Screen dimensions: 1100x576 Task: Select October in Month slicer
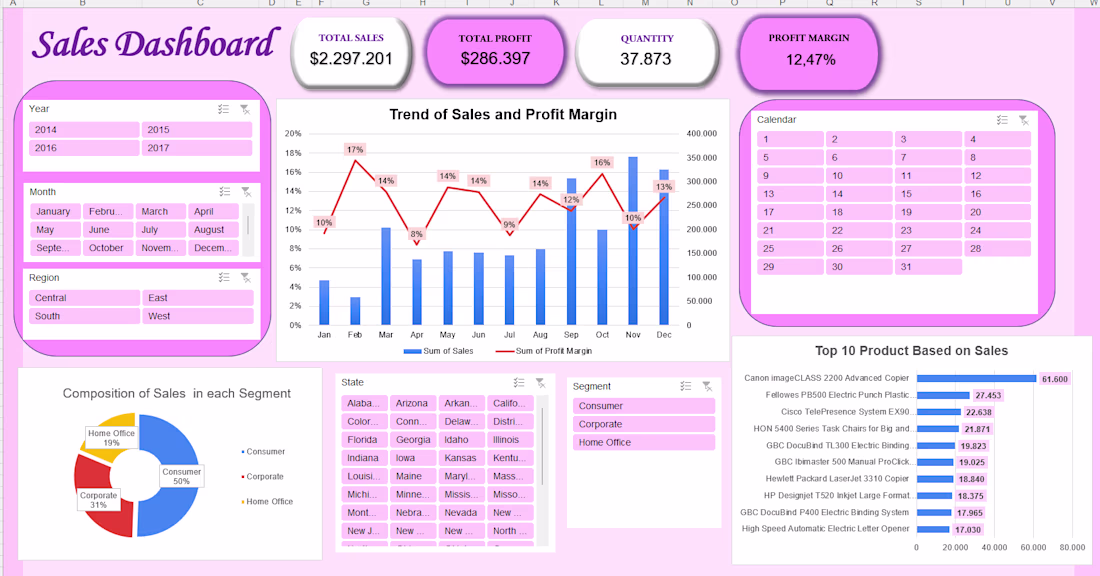point(108,248)
